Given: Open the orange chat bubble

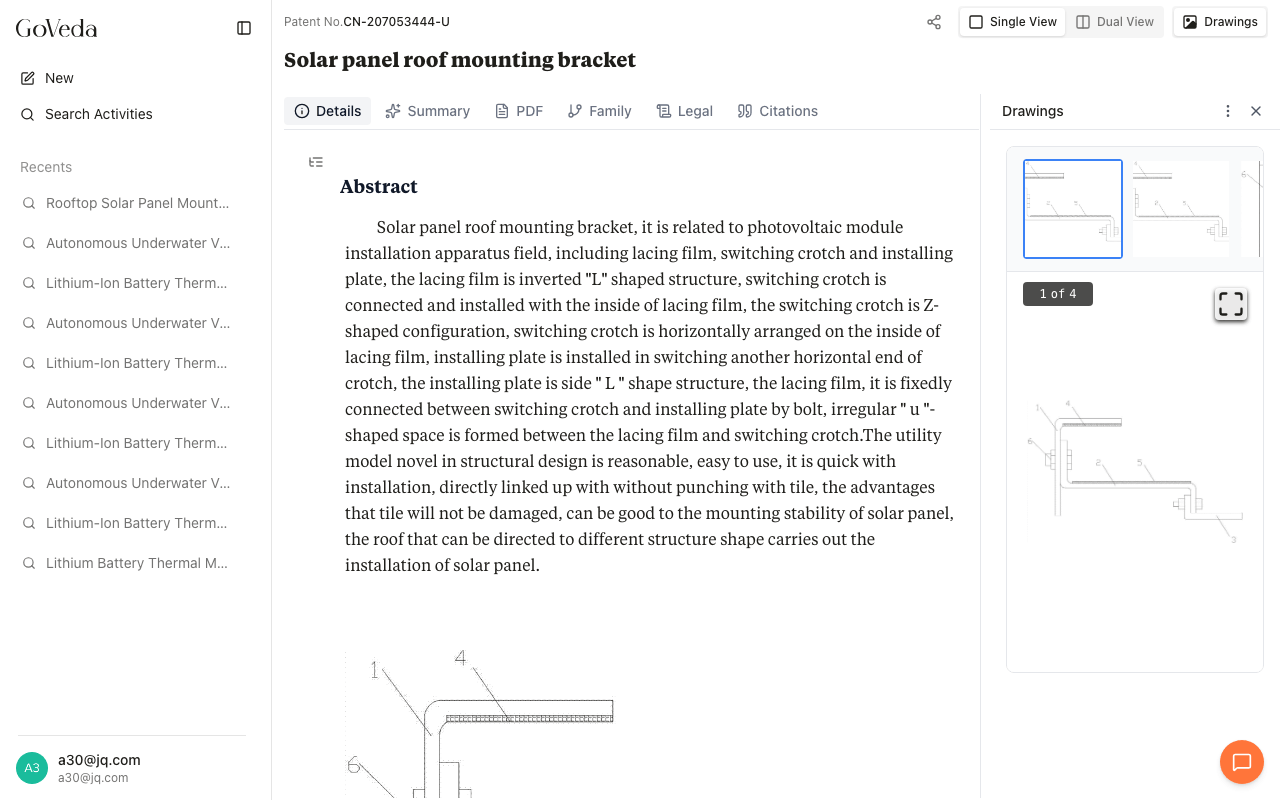Looking at the screenshot, I should [x=1241, y=762].
